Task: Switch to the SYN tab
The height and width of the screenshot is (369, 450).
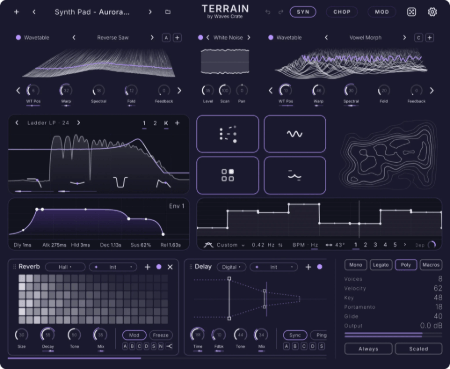Action: click(x=303, y=12)
